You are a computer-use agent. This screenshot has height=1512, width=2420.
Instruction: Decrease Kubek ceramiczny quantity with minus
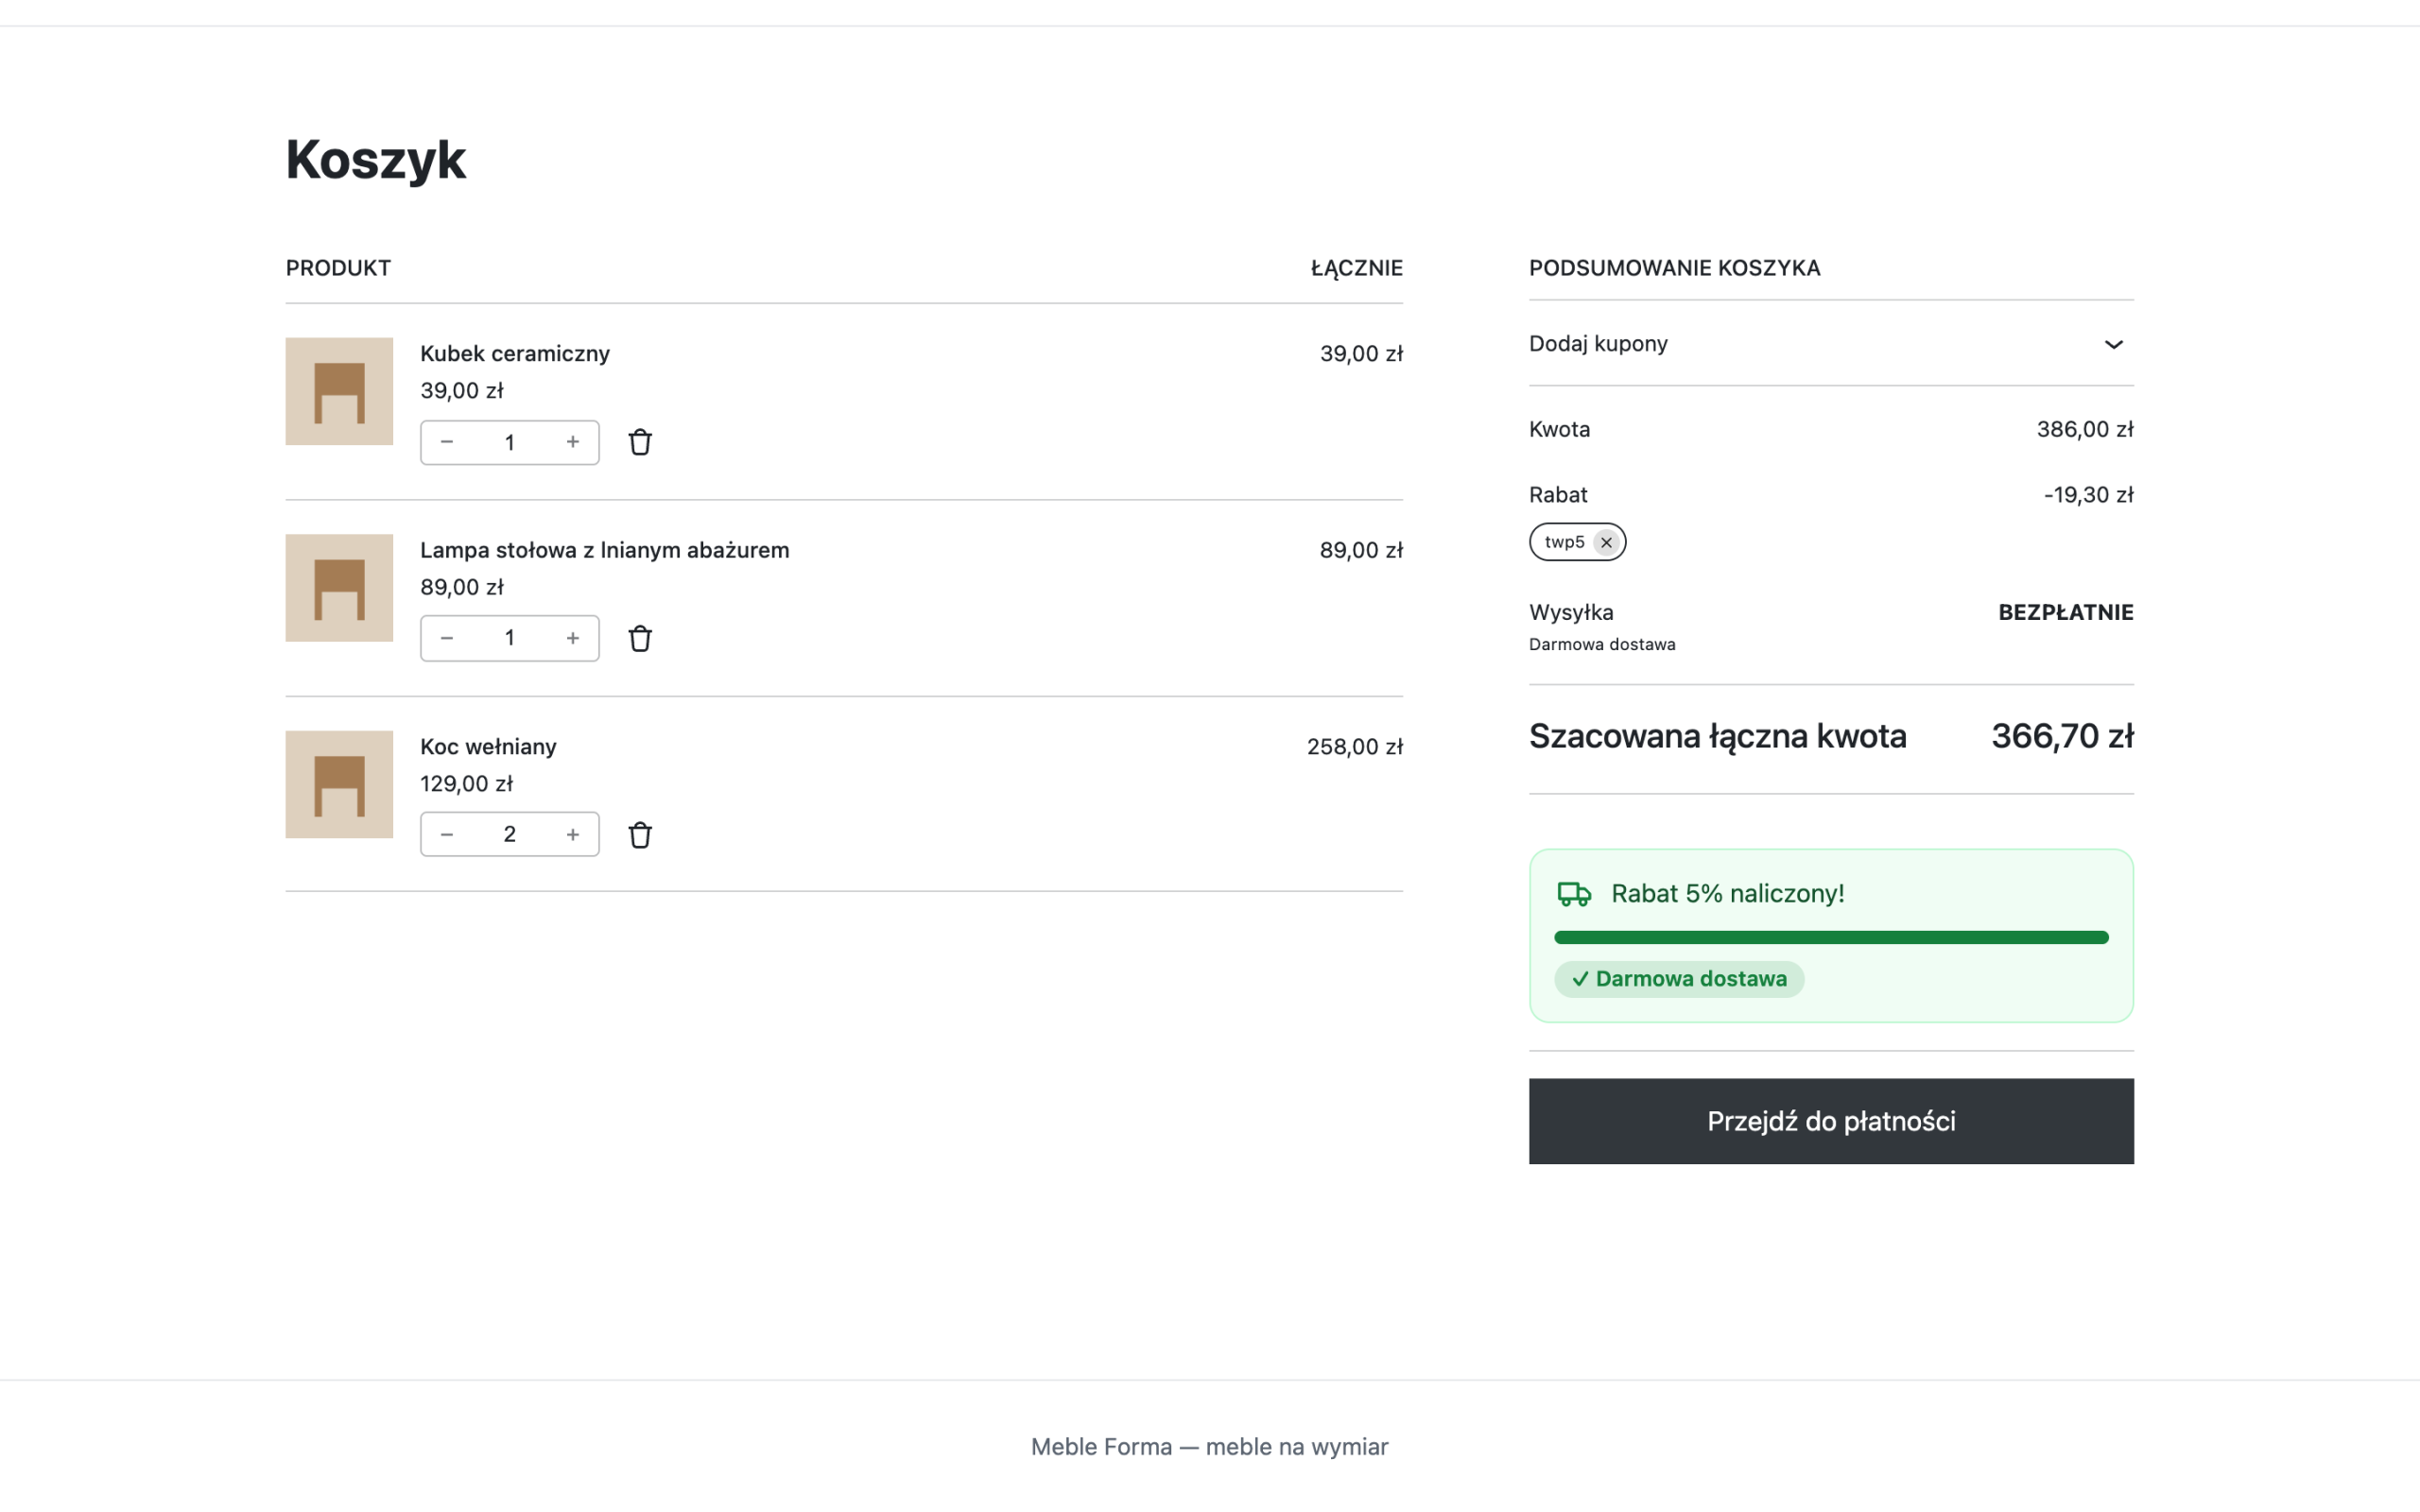click(447, 442)
